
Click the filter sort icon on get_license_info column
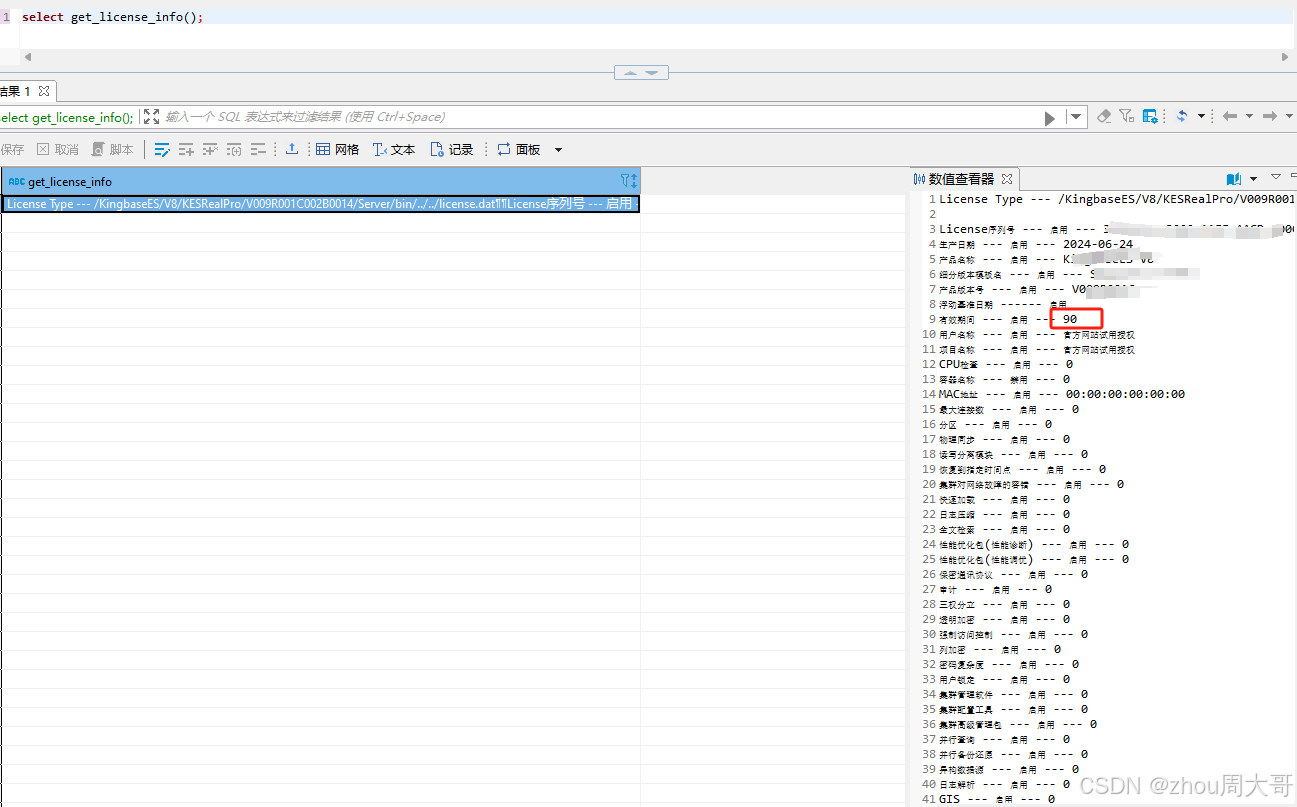click(x=628, y=180)
